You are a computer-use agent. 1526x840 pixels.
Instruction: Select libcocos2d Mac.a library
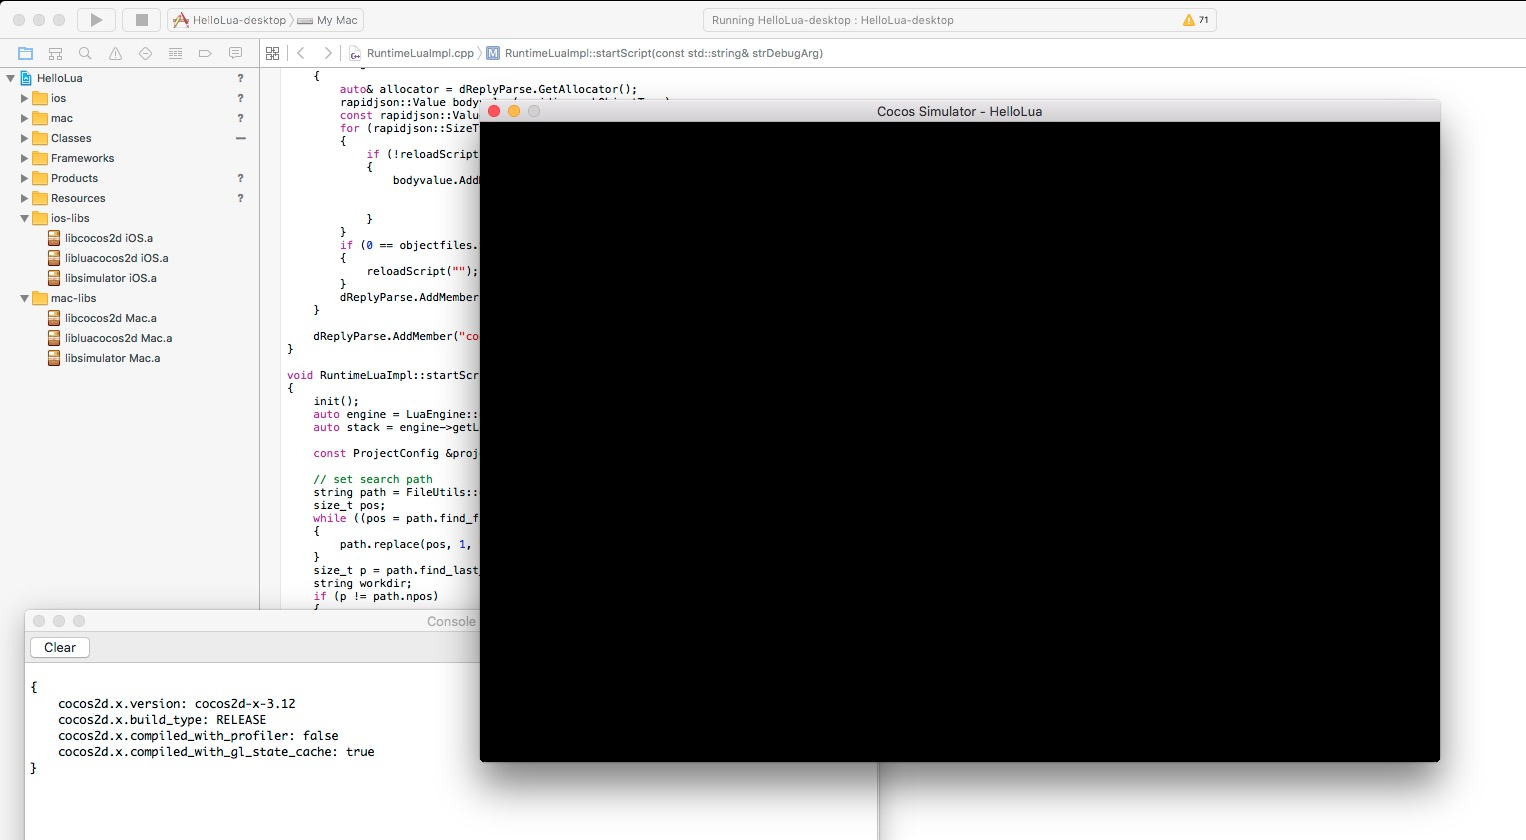click(111, 318)
